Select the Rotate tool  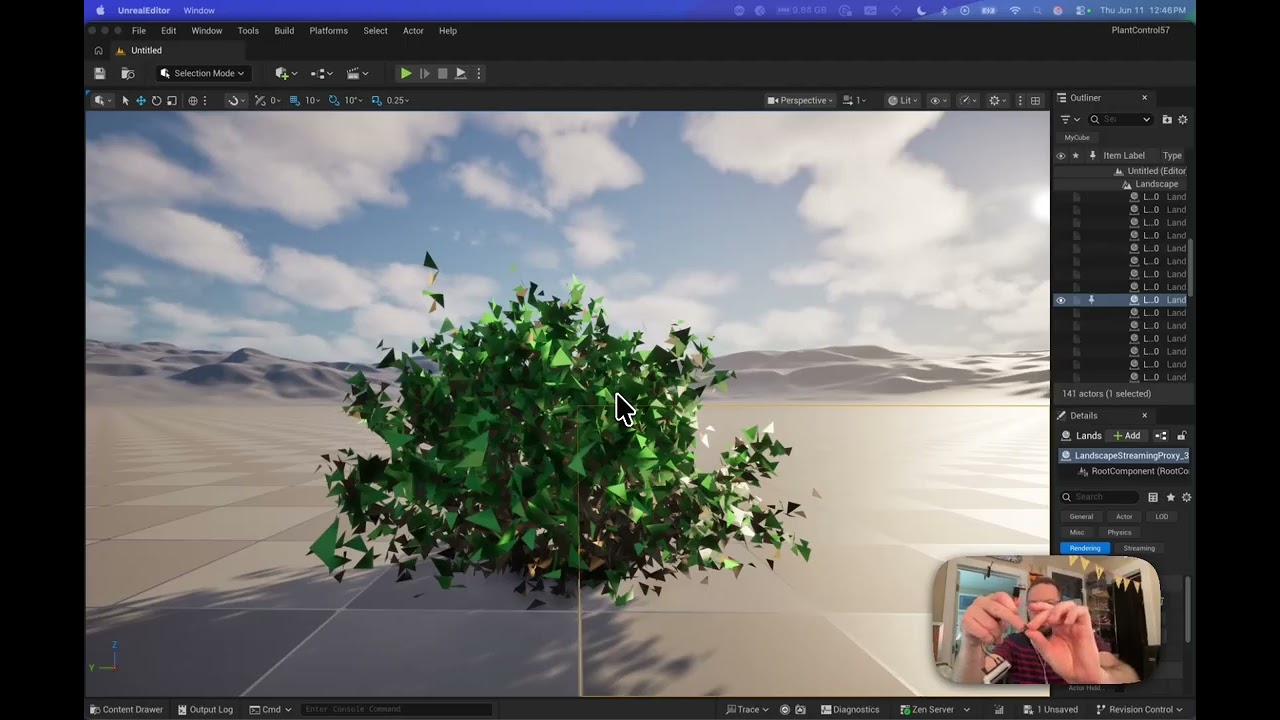click(156, 100)
